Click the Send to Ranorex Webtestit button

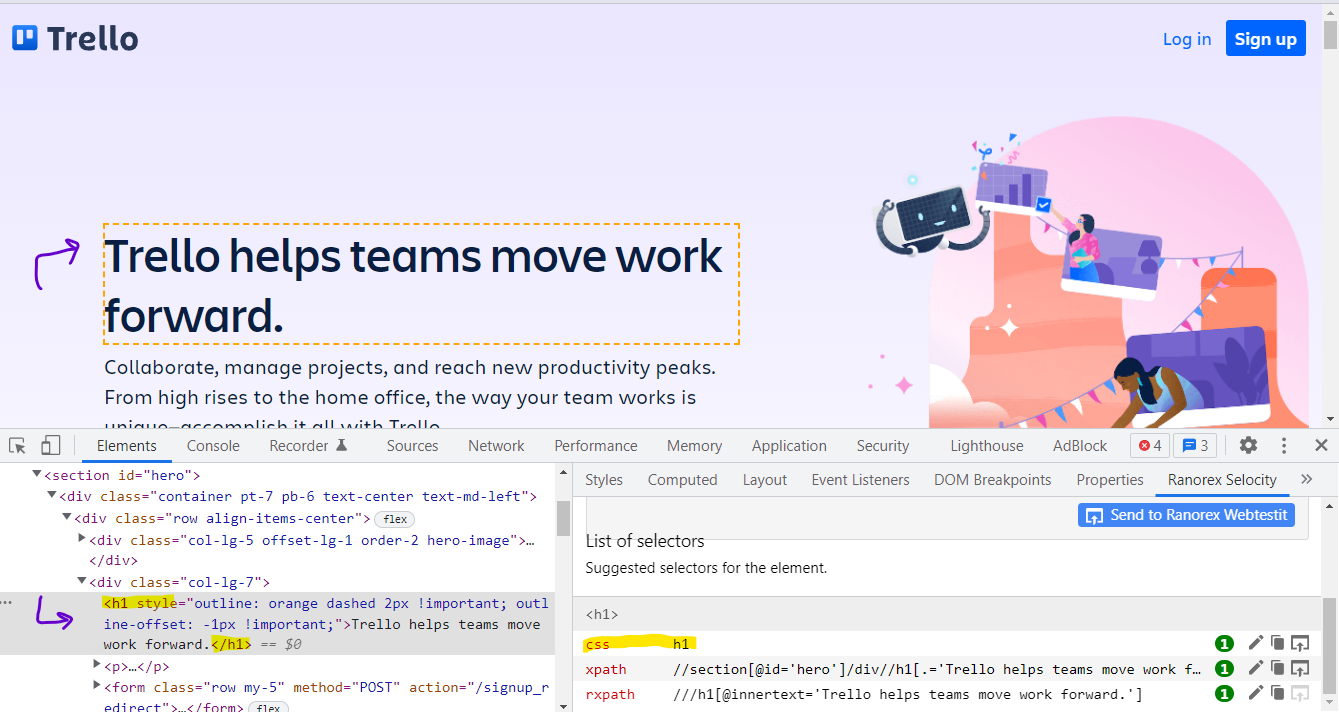[x=1186, y=515]
